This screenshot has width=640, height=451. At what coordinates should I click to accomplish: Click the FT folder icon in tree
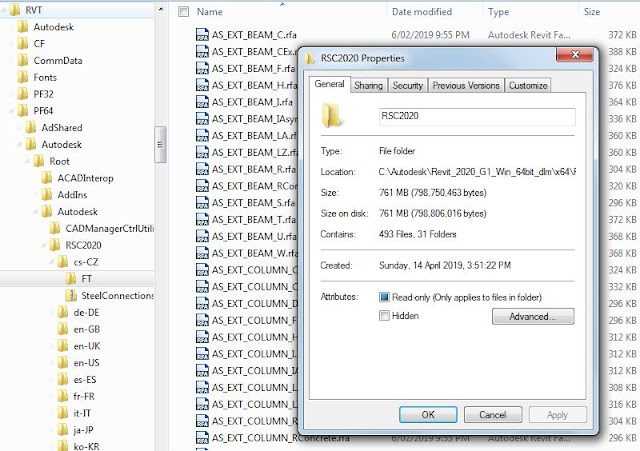pyautogui.click(x=71, y=278)
